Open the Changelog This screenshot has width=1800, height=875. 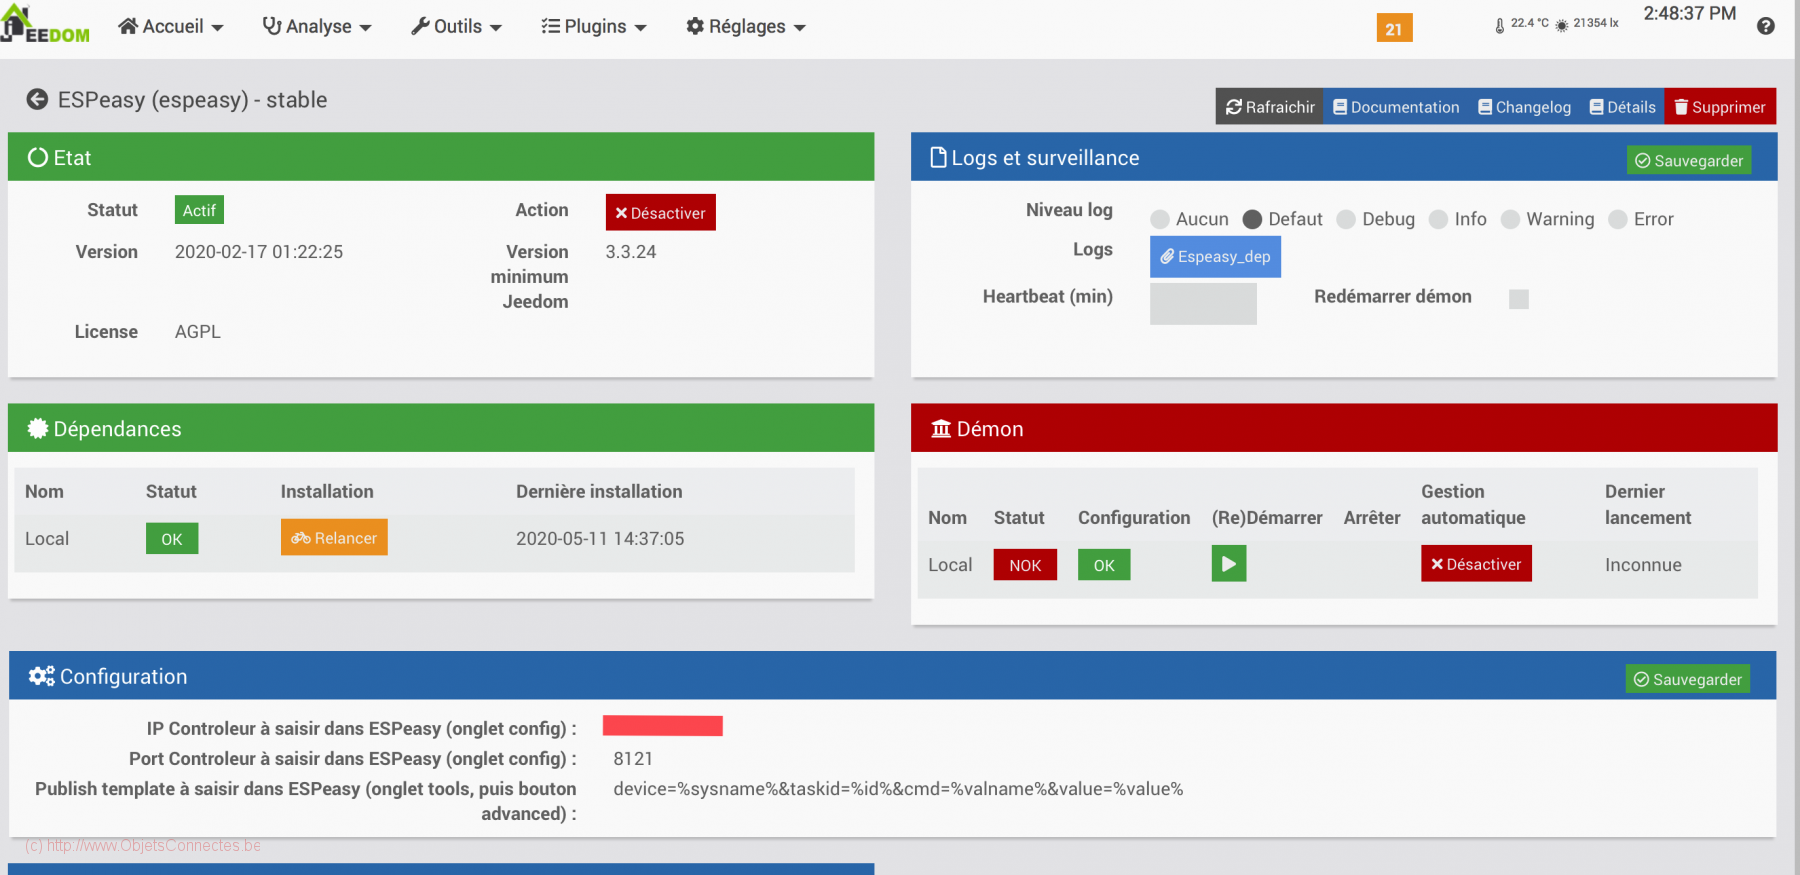tap(1524, 106)
